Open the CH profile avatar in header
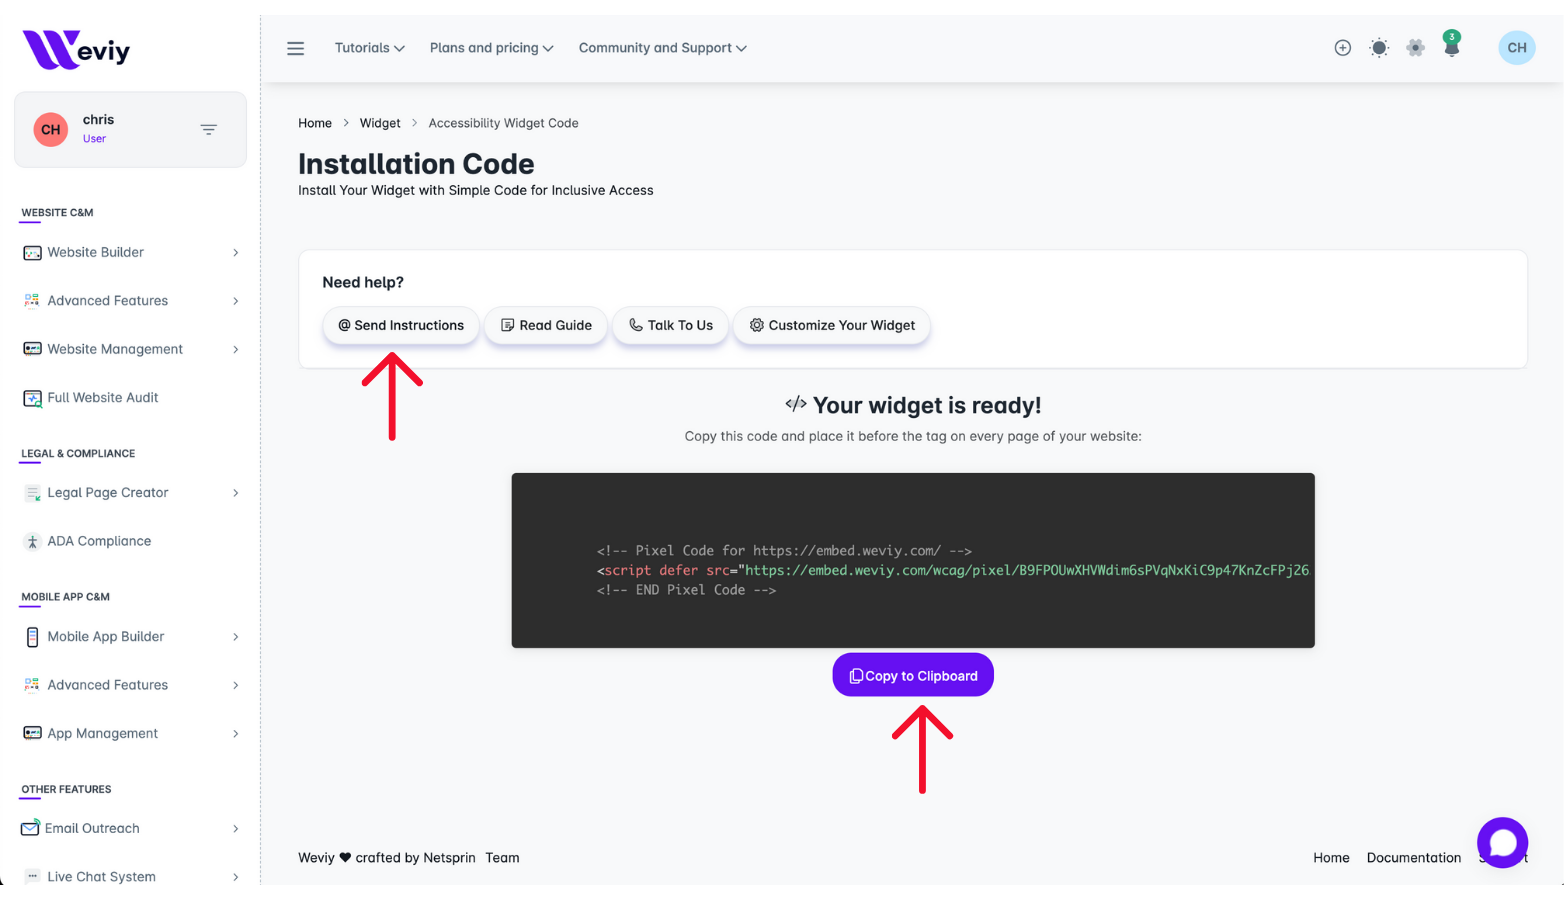1564x900 pixels. point(1516,48)
